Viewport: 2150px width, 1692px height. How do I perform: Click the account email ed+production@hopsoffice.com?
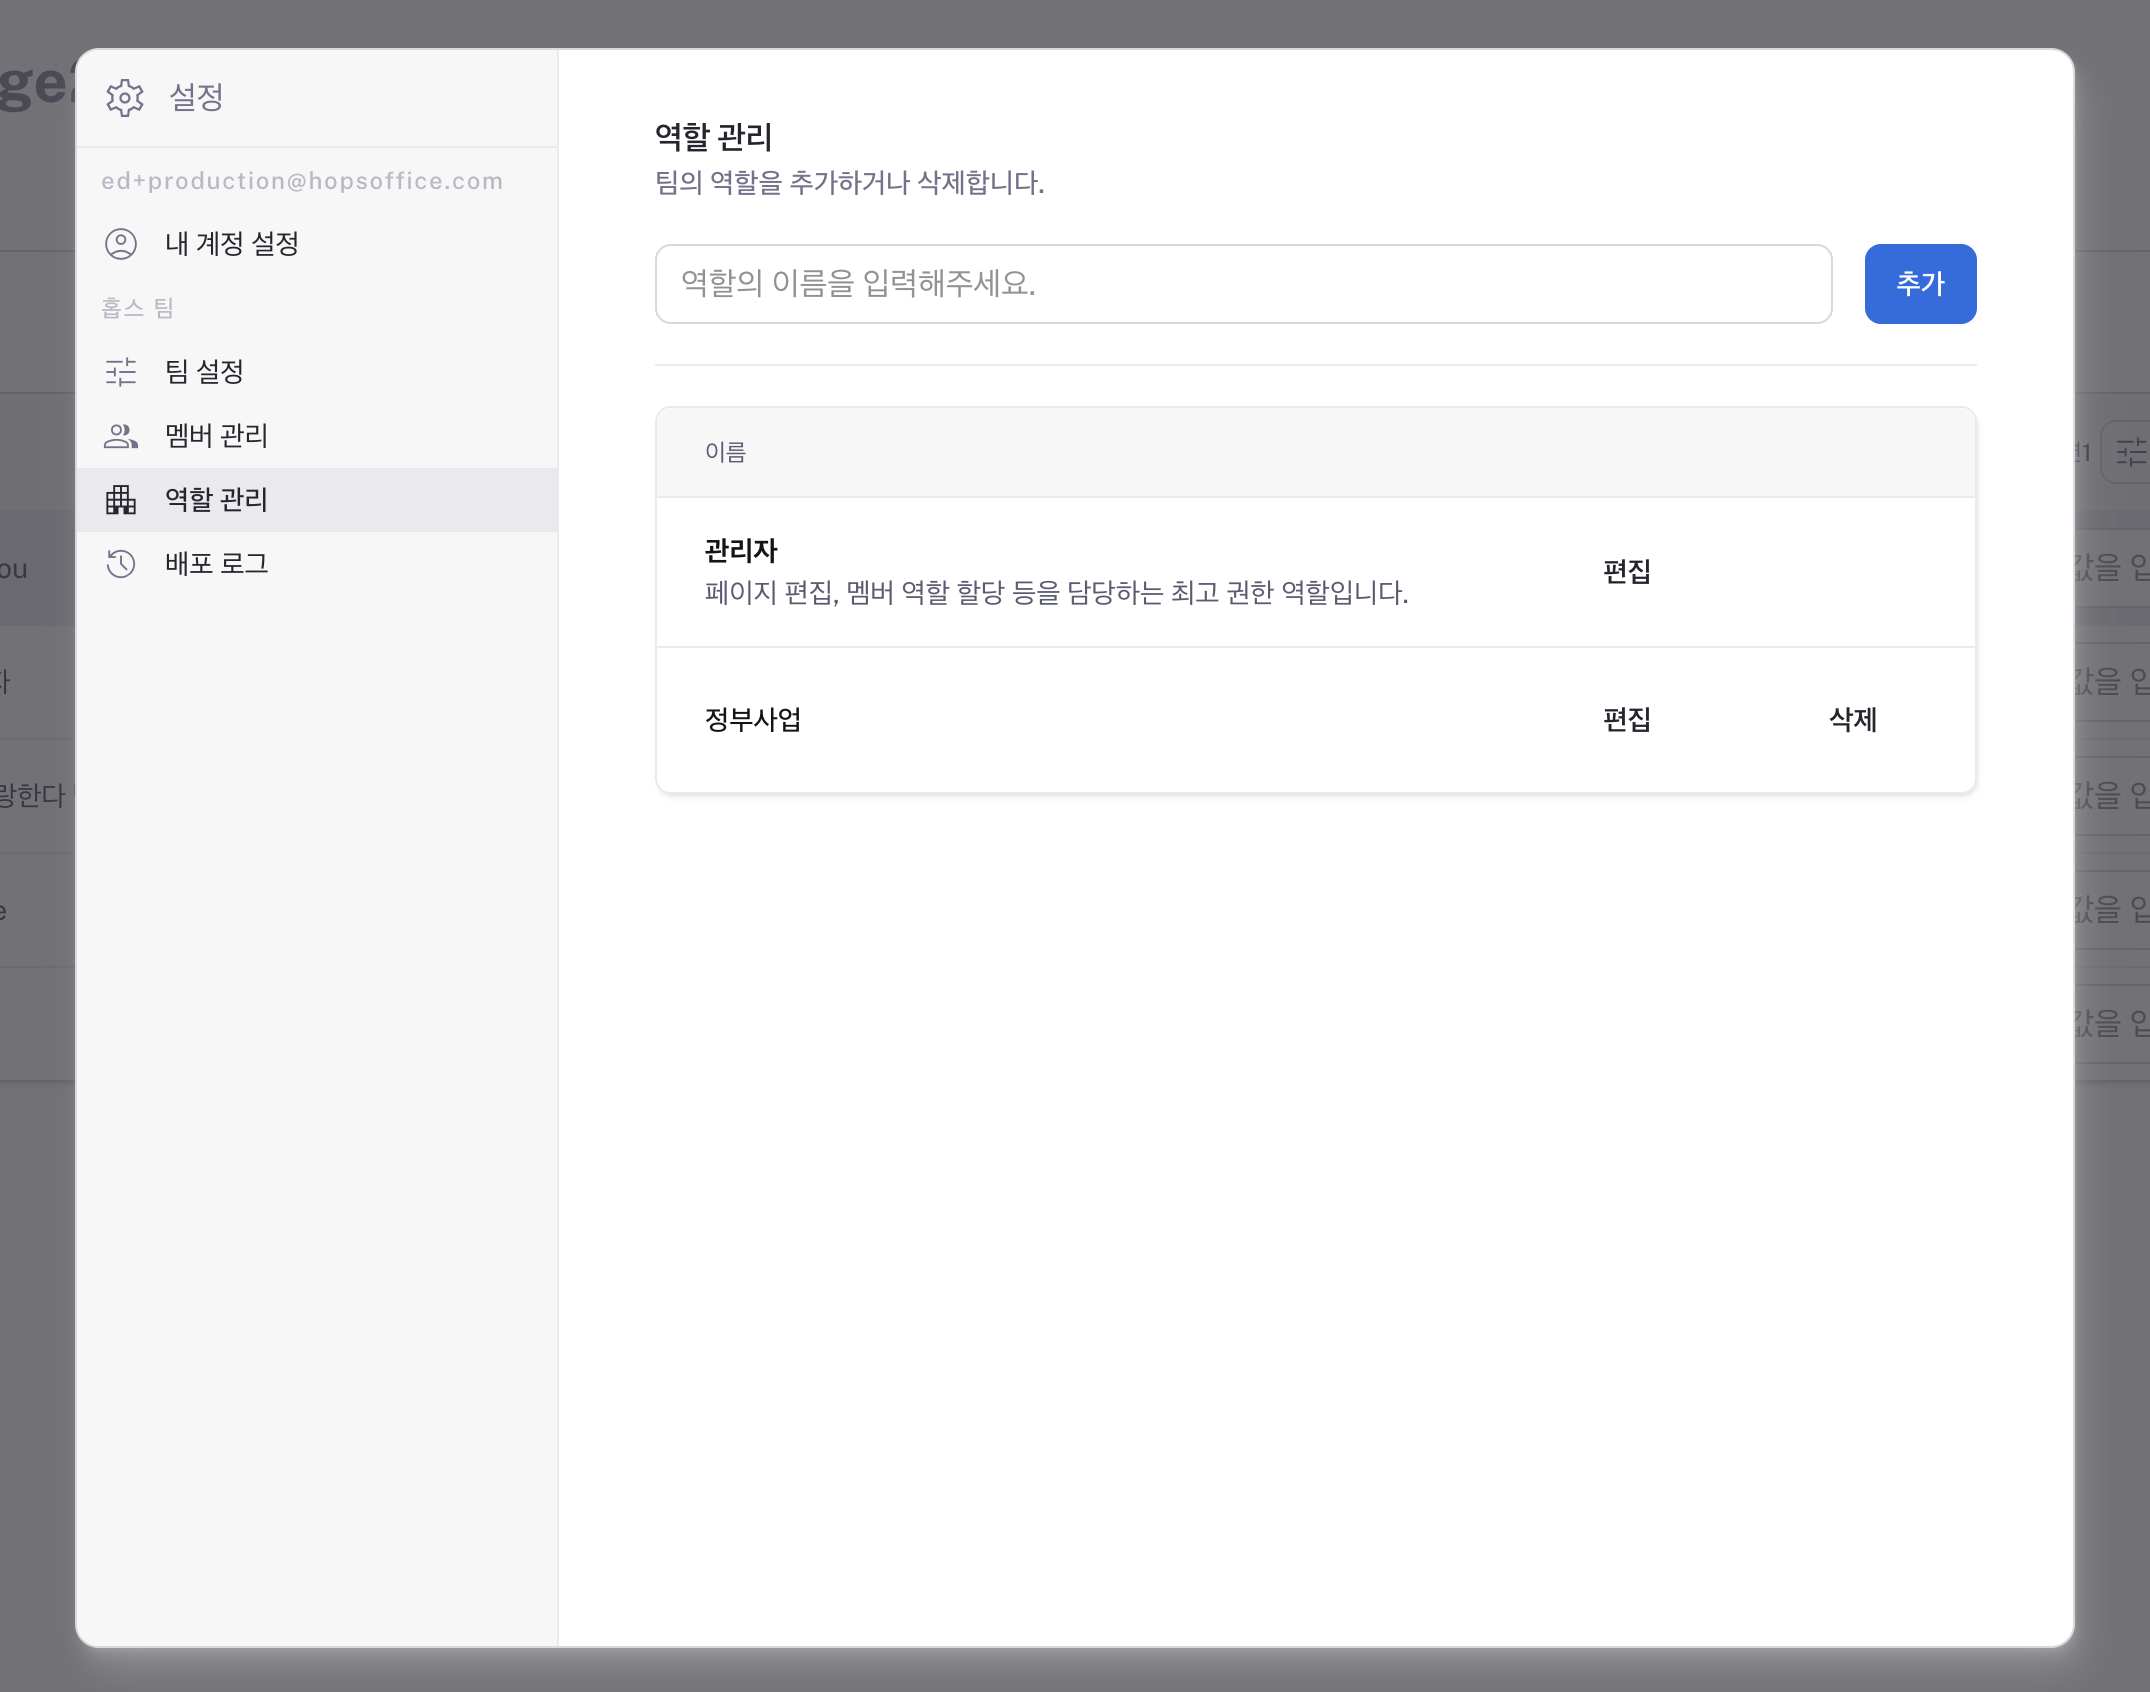(x=302, y=181)
